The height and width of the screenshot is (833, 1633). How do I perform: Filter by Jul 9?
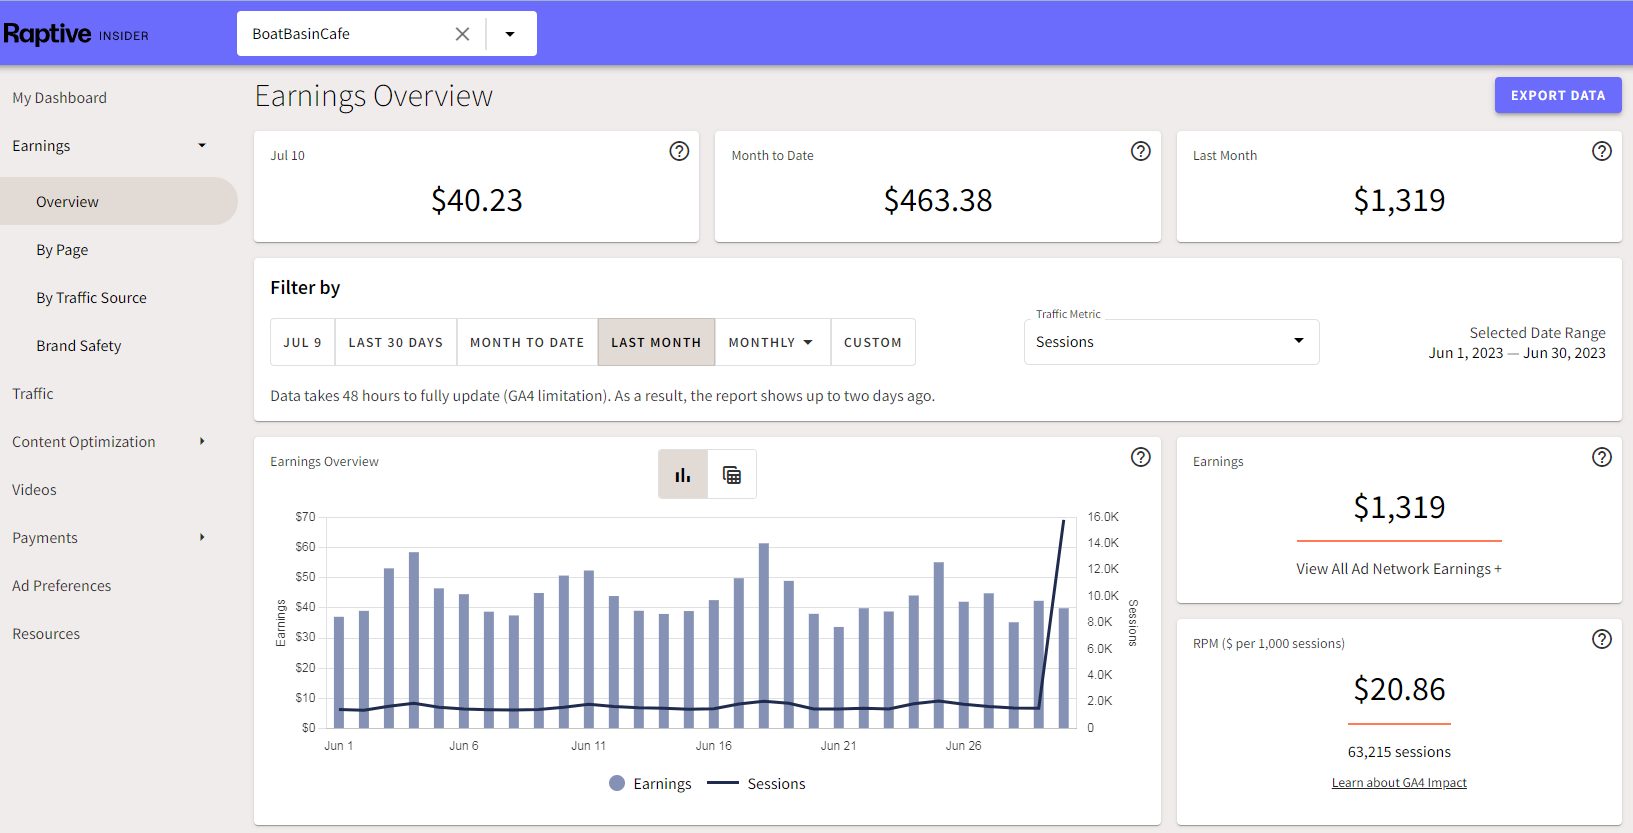[303, 342]
